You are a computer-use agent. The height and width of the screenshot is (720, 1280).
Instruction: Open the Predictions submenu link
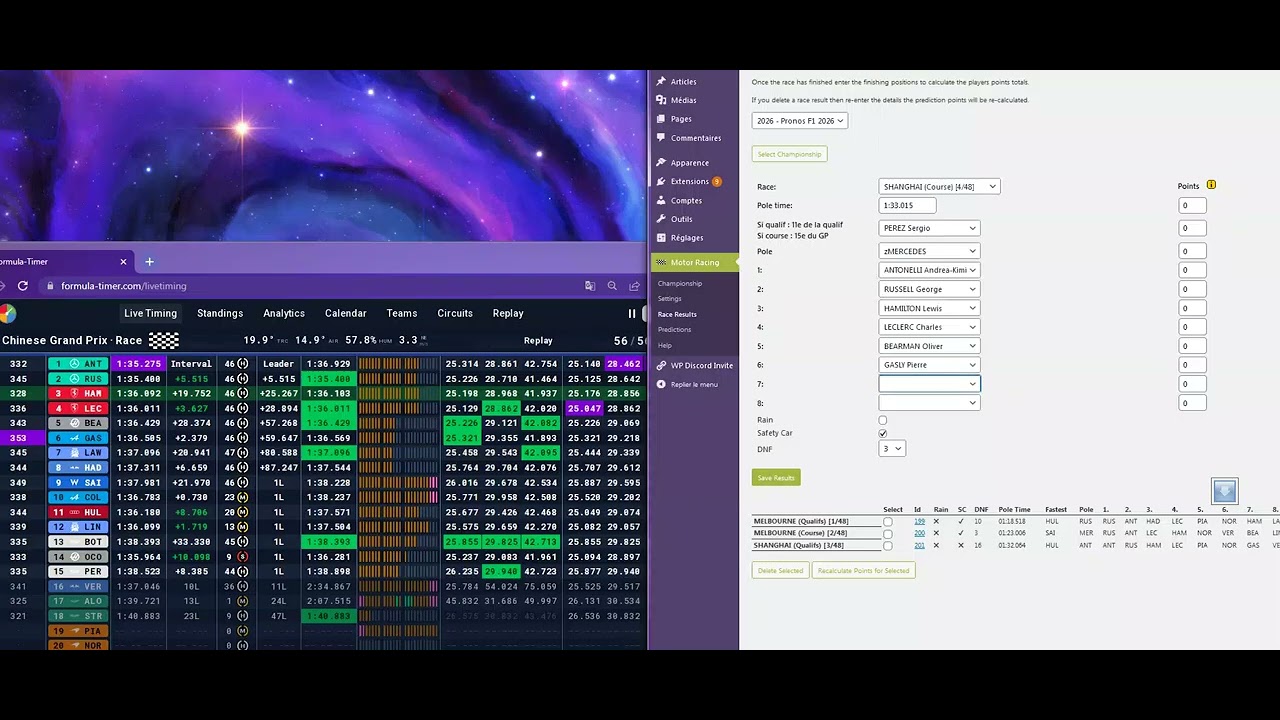[x=674, y=330]
